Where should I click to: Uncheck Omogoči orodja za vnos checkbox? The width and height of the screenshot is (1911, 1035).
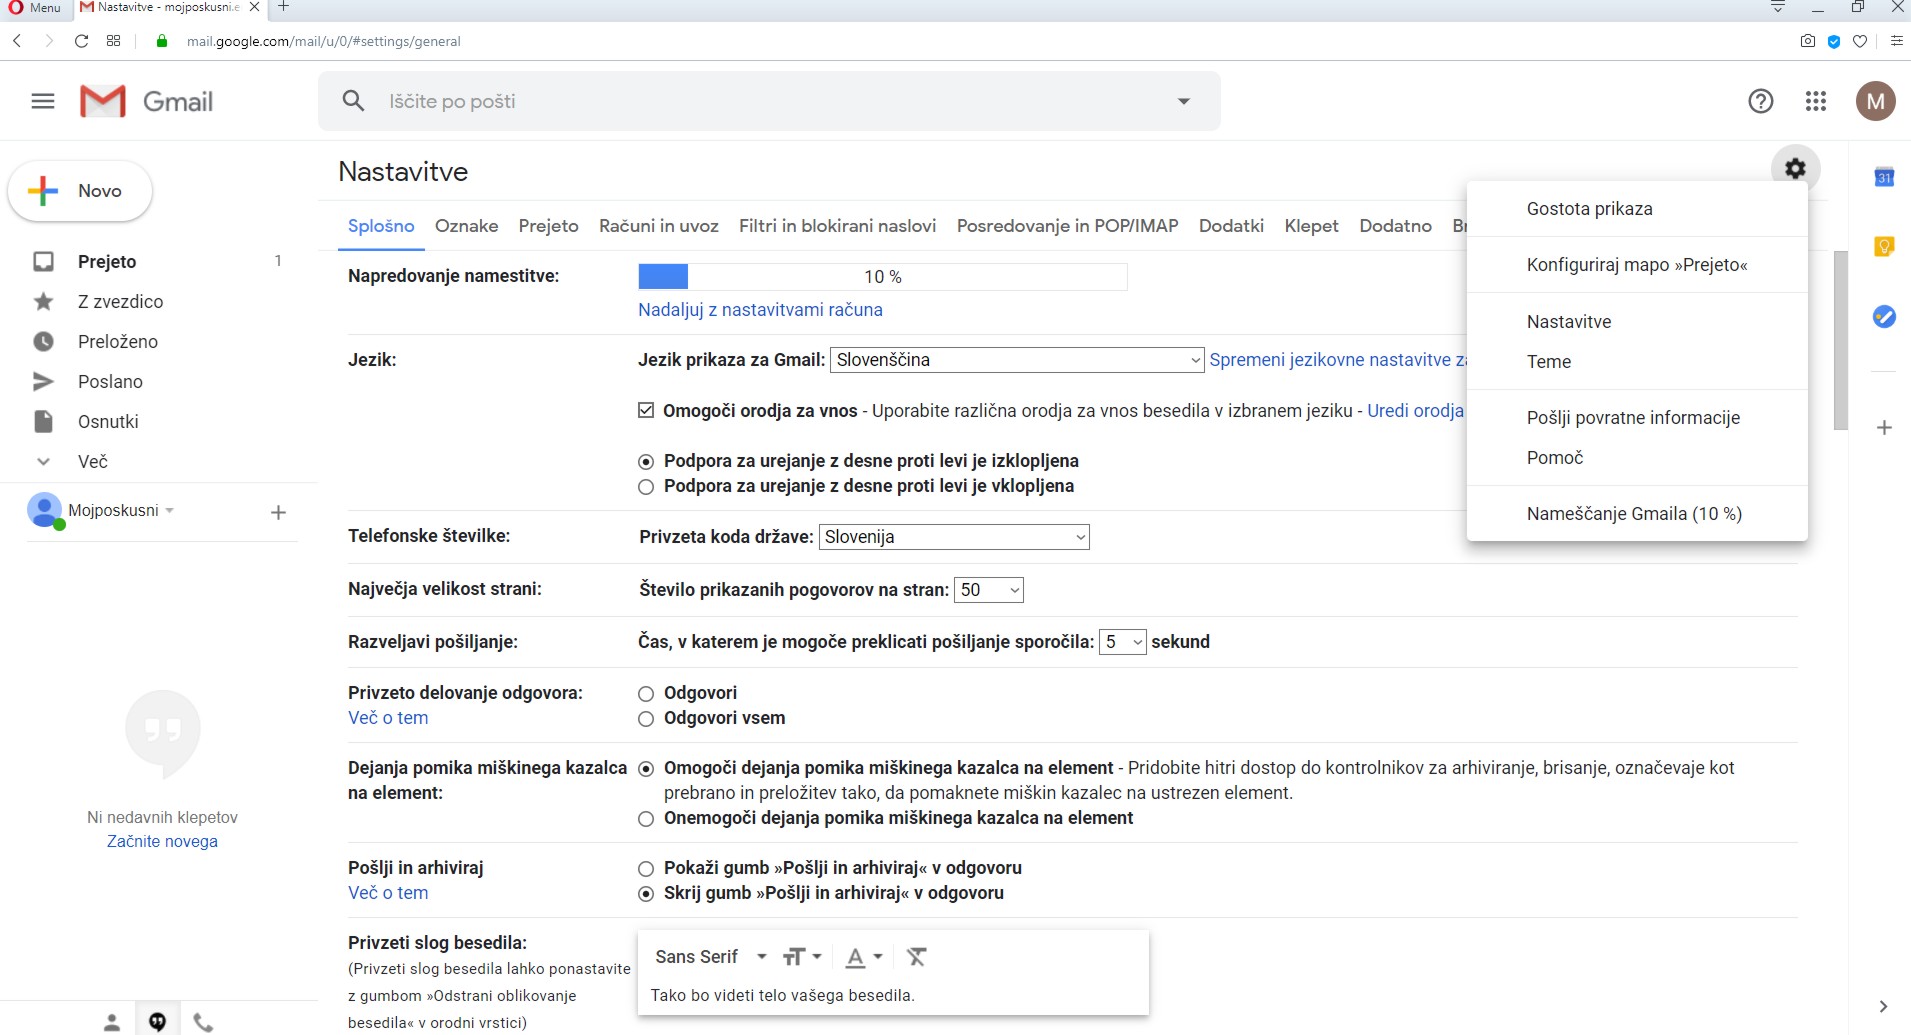pos(646,411)
